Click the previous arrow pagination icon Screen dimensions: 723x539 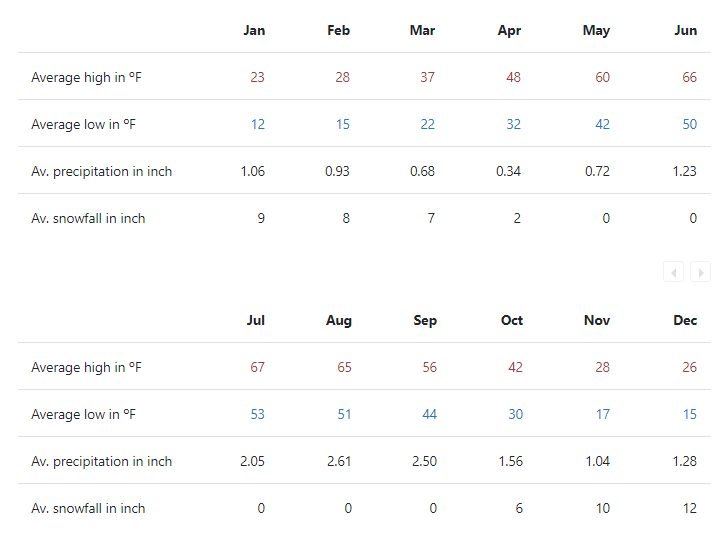pos(673,272)
